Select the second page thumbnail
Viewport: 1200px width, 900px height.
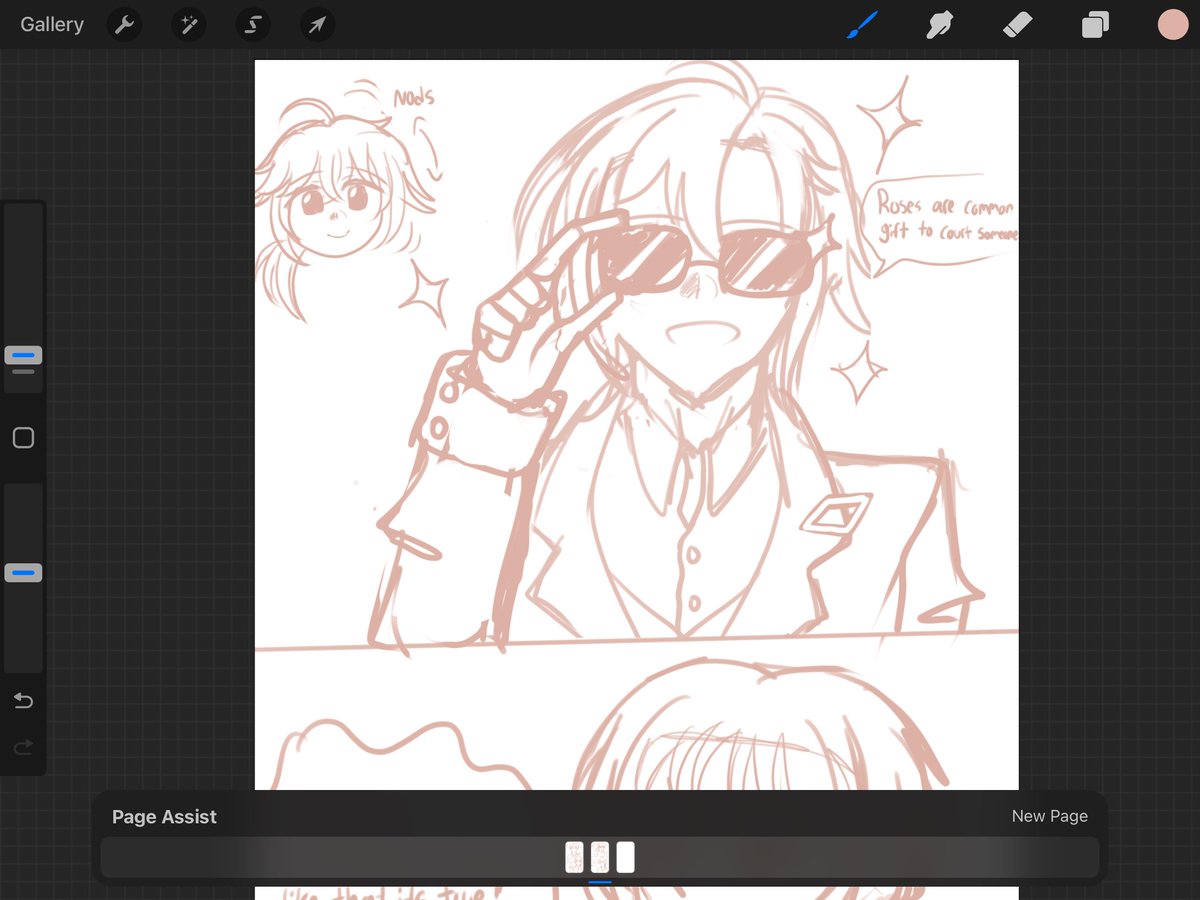click(600, 857)
